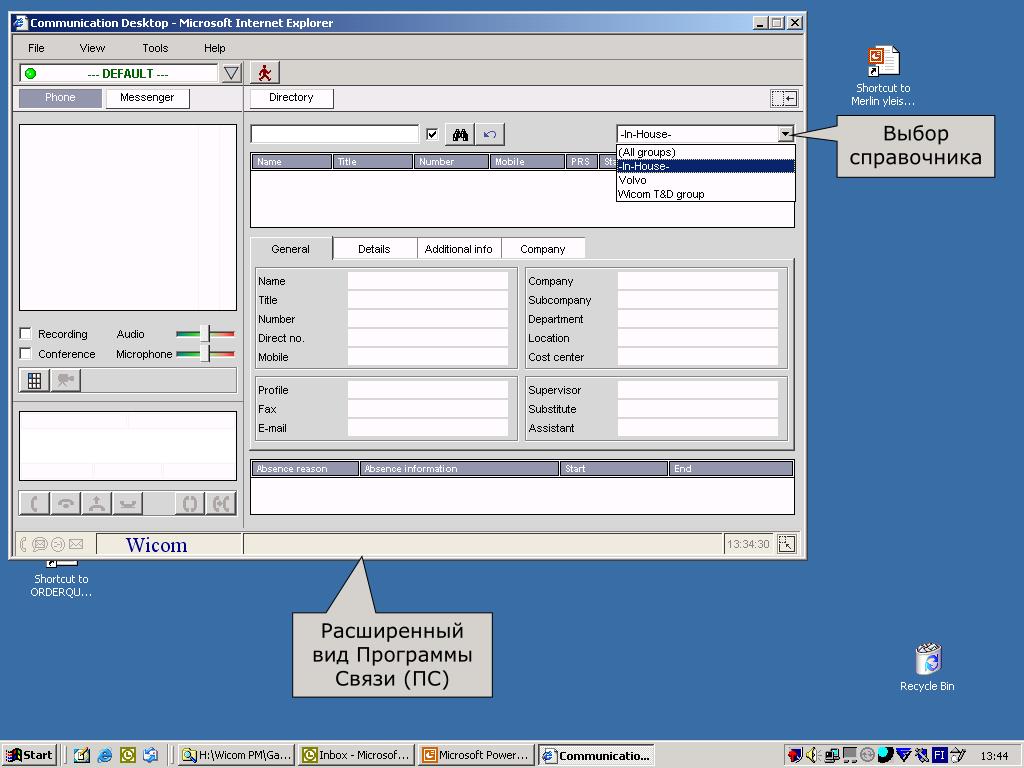This screenshot has width=1024, height=768.
Task: Open the Help menu
Action: tap(215, 48)
